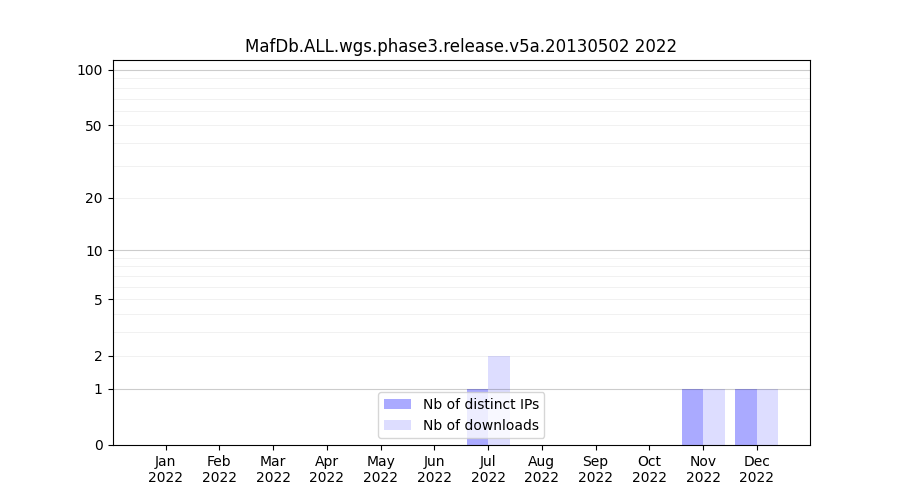Click the Jan 2022 x-axis label

coord(166,469)
